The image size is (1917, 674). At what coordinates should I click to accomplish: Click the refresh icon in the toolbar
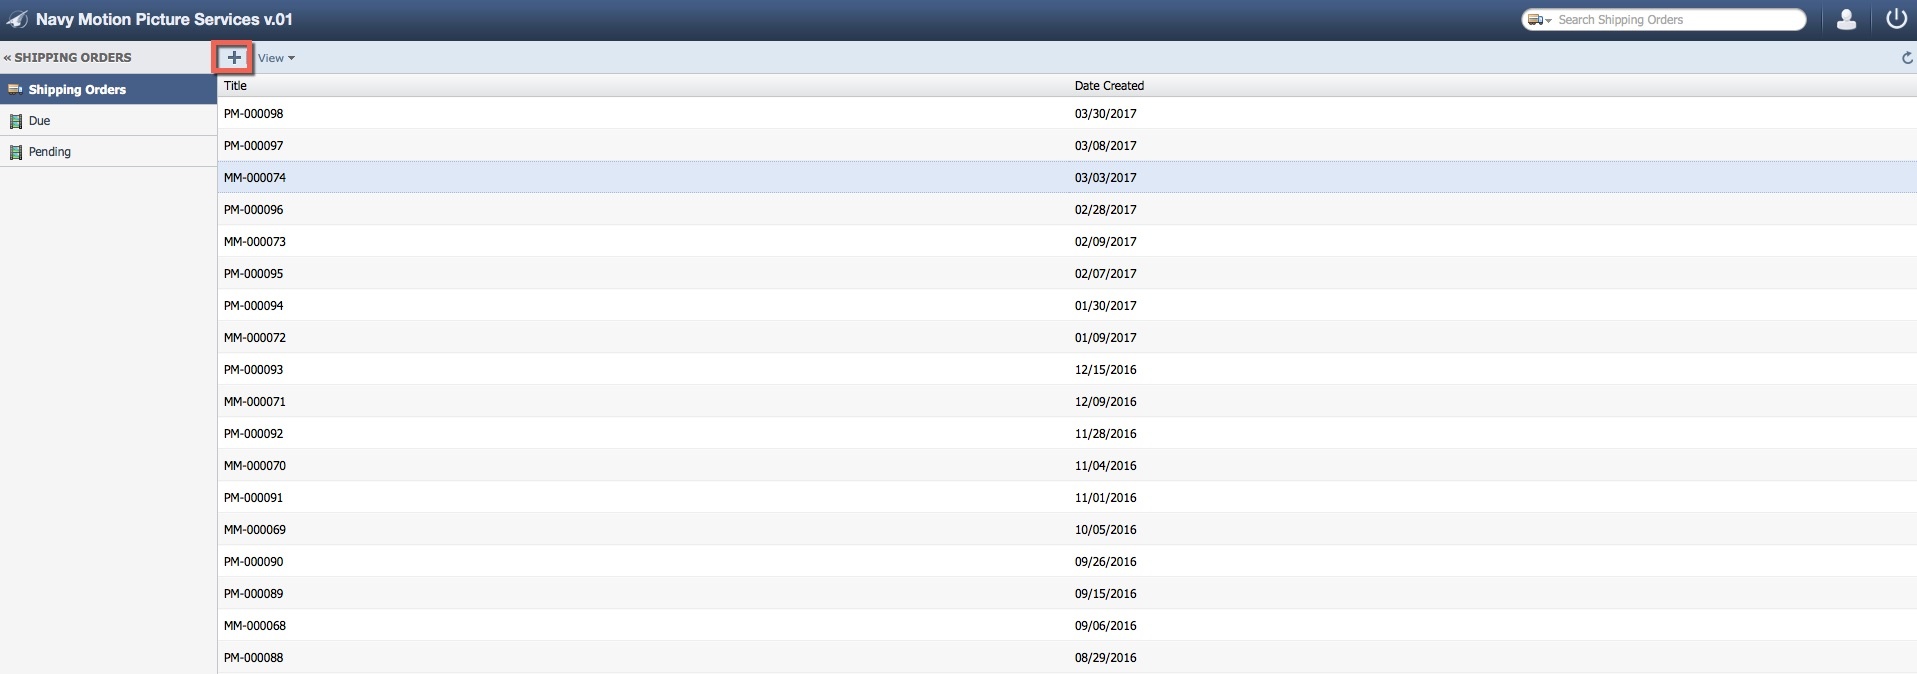point(1906,58)
